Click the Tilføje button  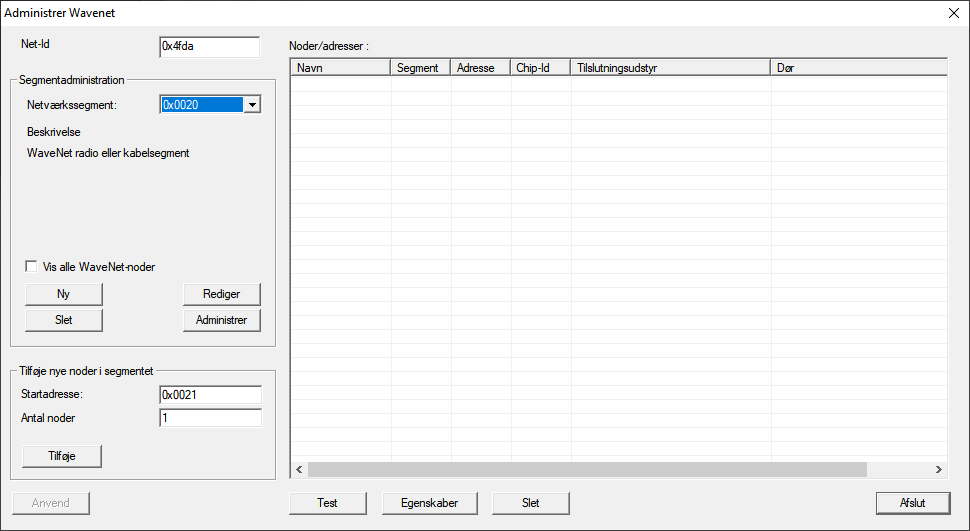(62, 455)
